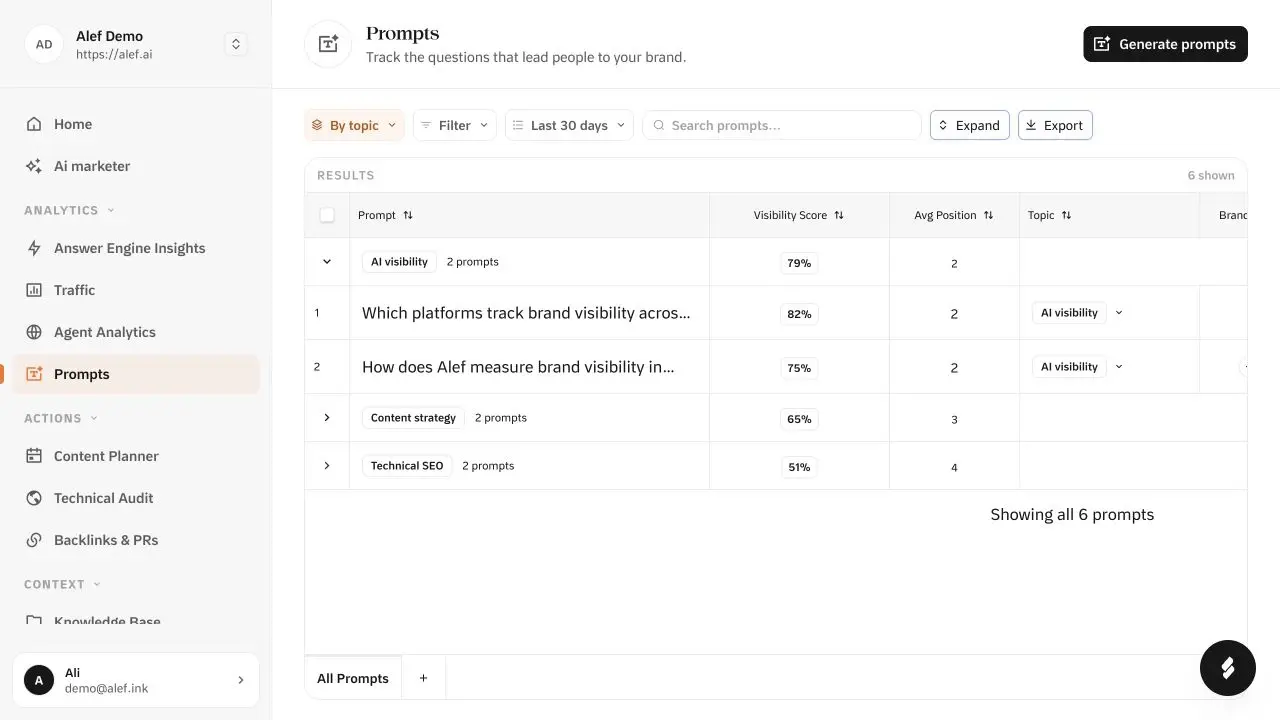Click the https://alef.ai workspace URL
The width and height of the screenshot is (1280, 720).
pos(114,55)
